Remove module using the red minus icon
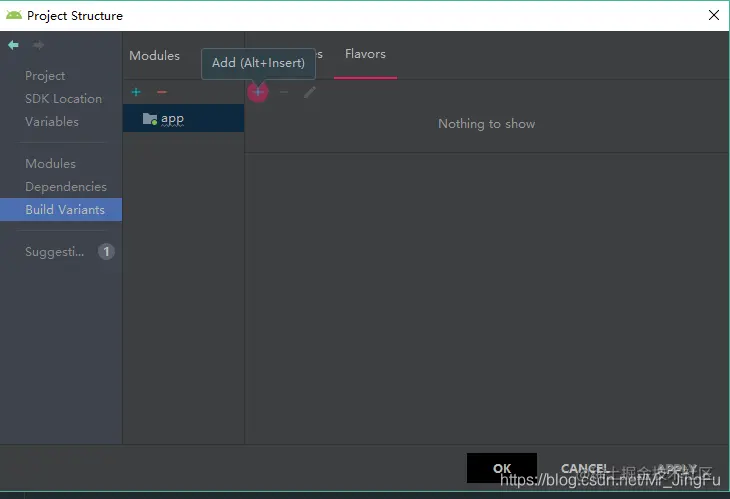This screenshot has height=499, width=730. (162, 92)
